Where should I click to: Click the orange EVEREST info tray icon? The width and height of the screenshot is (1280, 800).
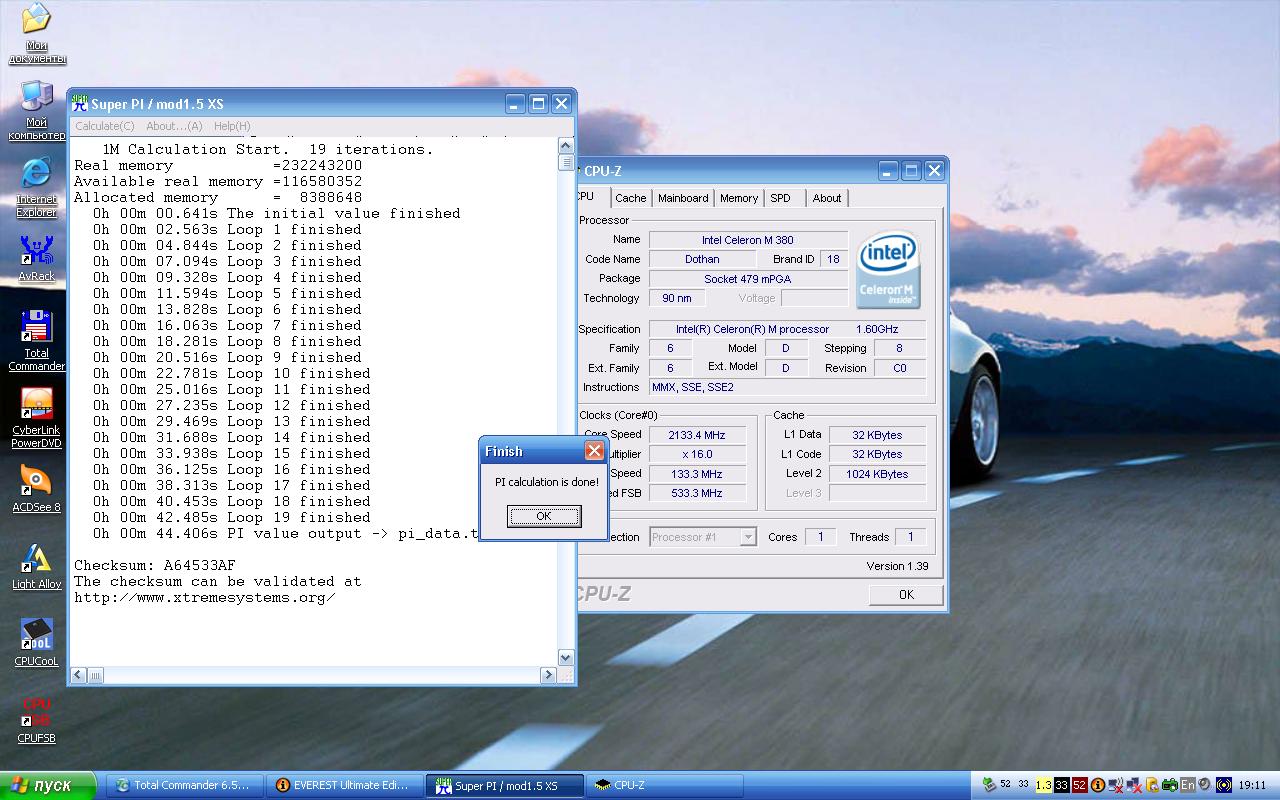[1098, 785]
